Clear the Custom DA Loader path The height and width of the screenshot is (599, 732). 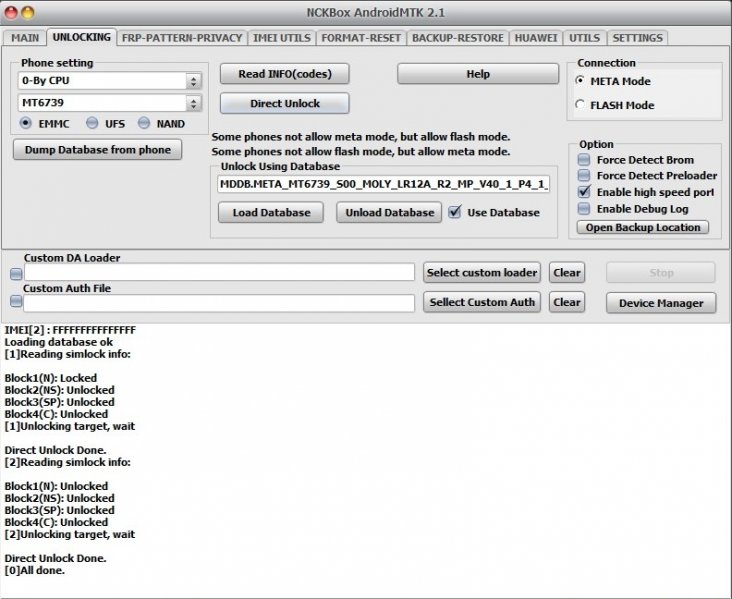pyautogui.click(x=567, y=273)
